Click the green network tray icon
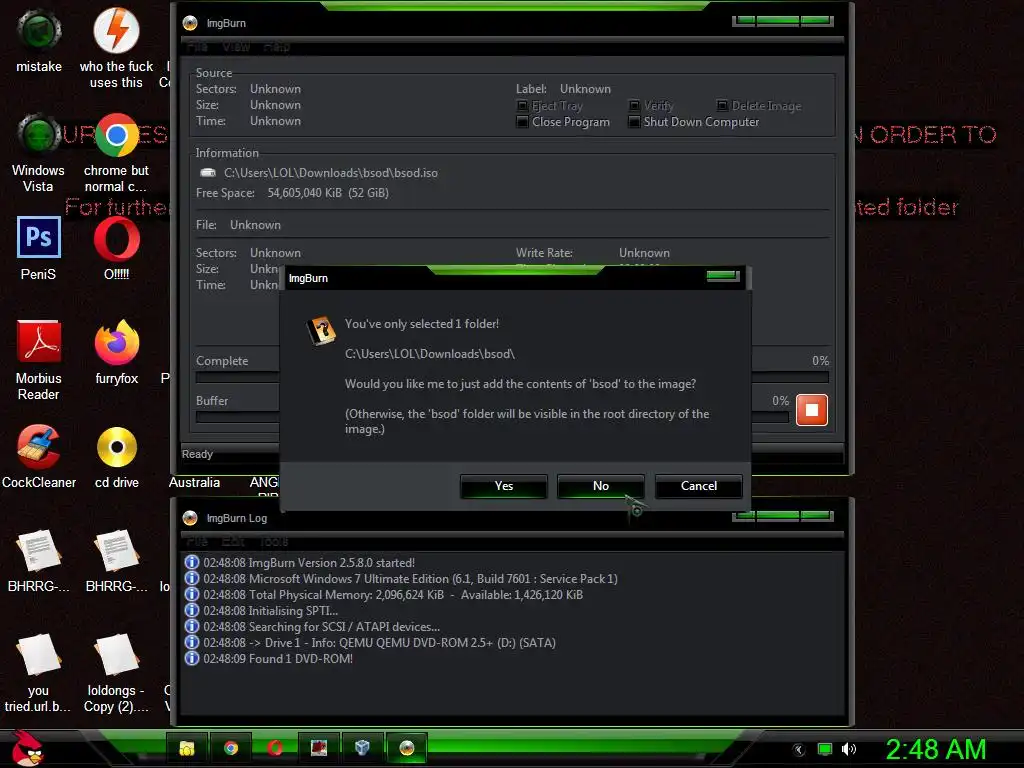The width and height of the screenshot is (1024, 768). 825,750
